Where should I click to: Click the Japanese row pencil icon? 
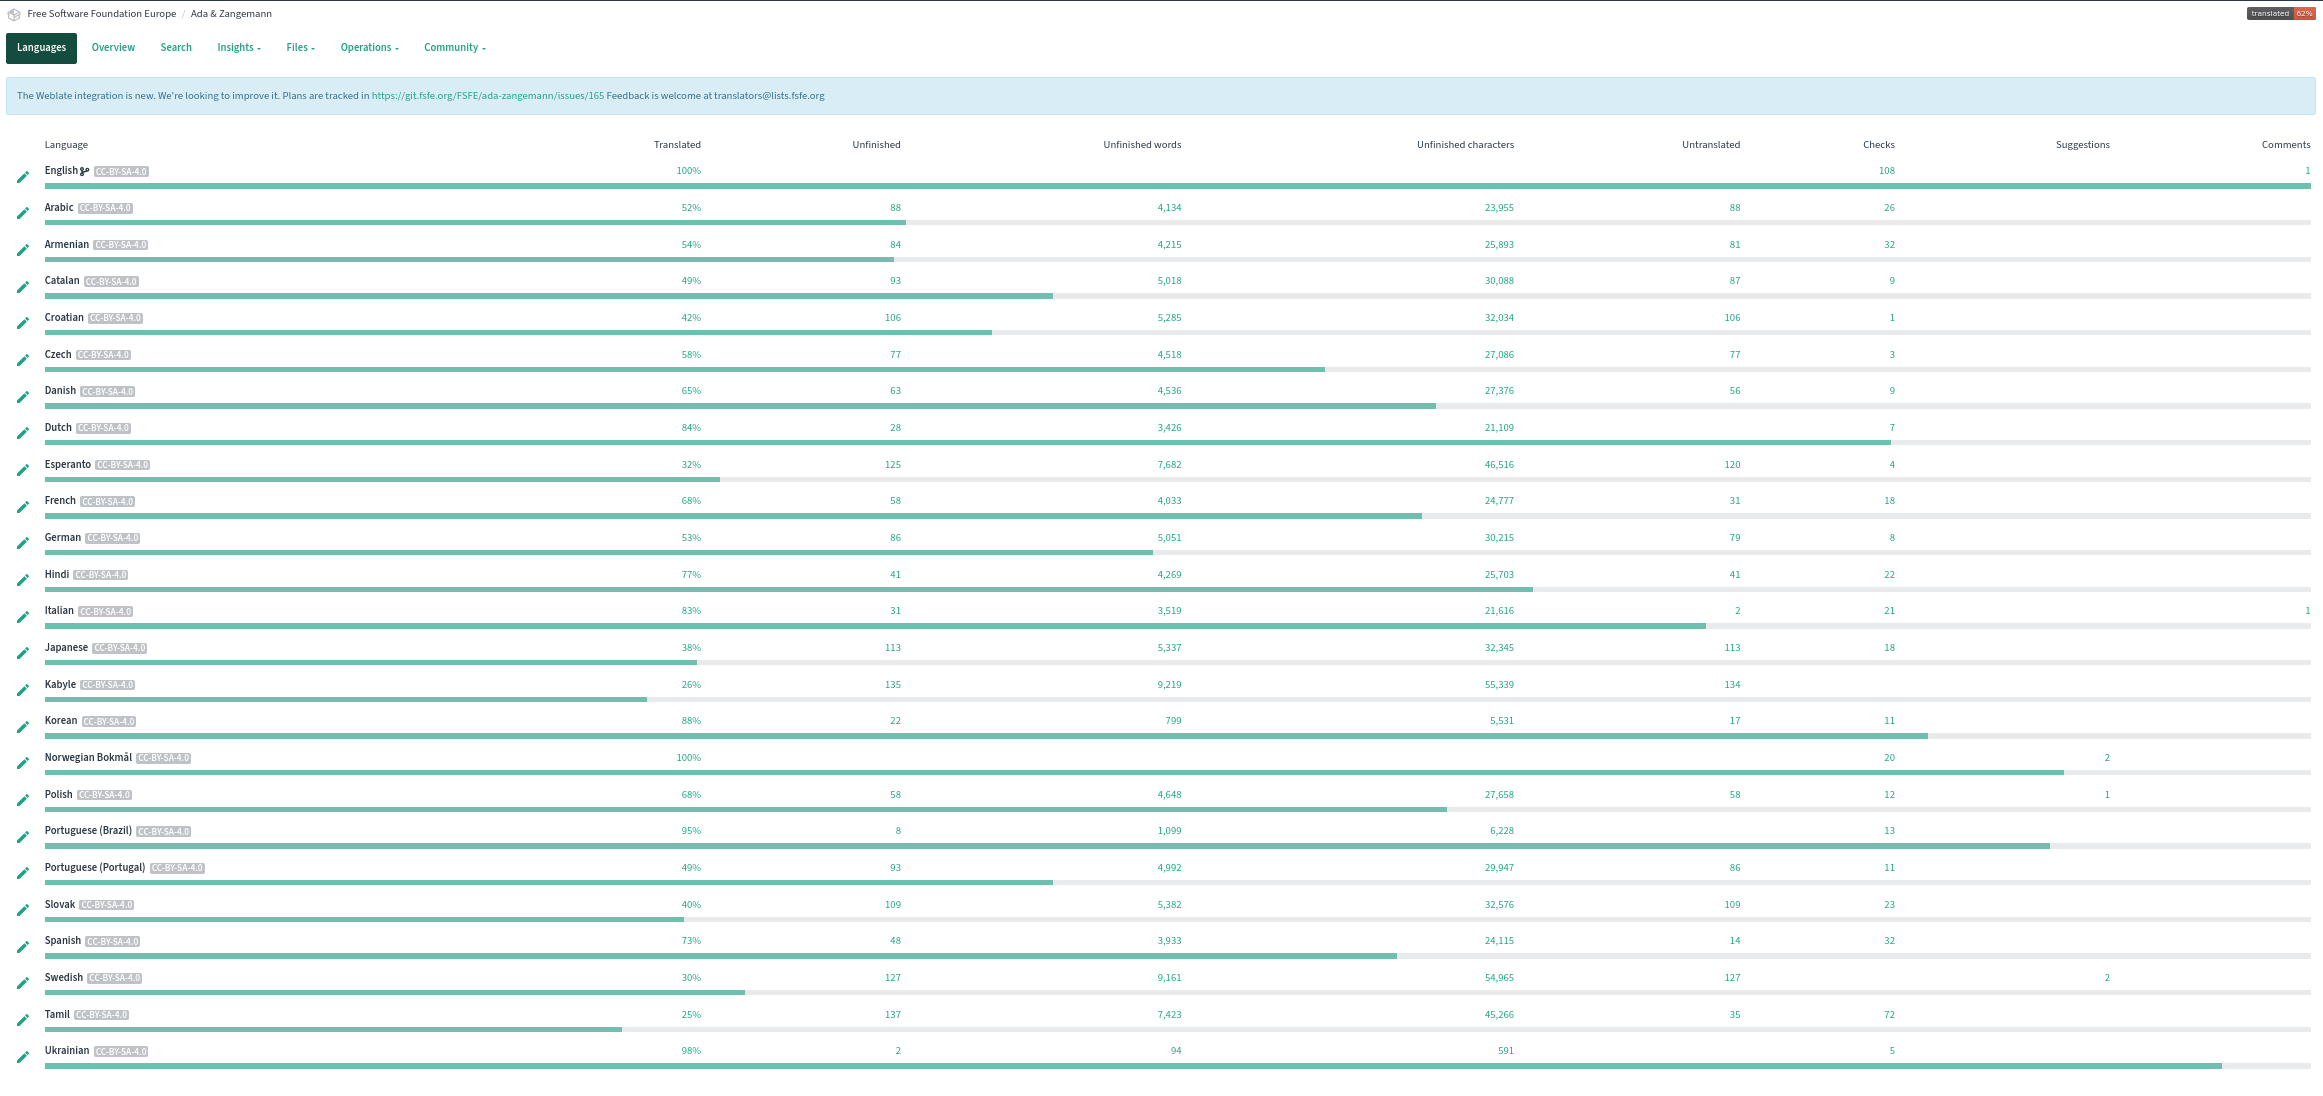click(x=23, y=653)
